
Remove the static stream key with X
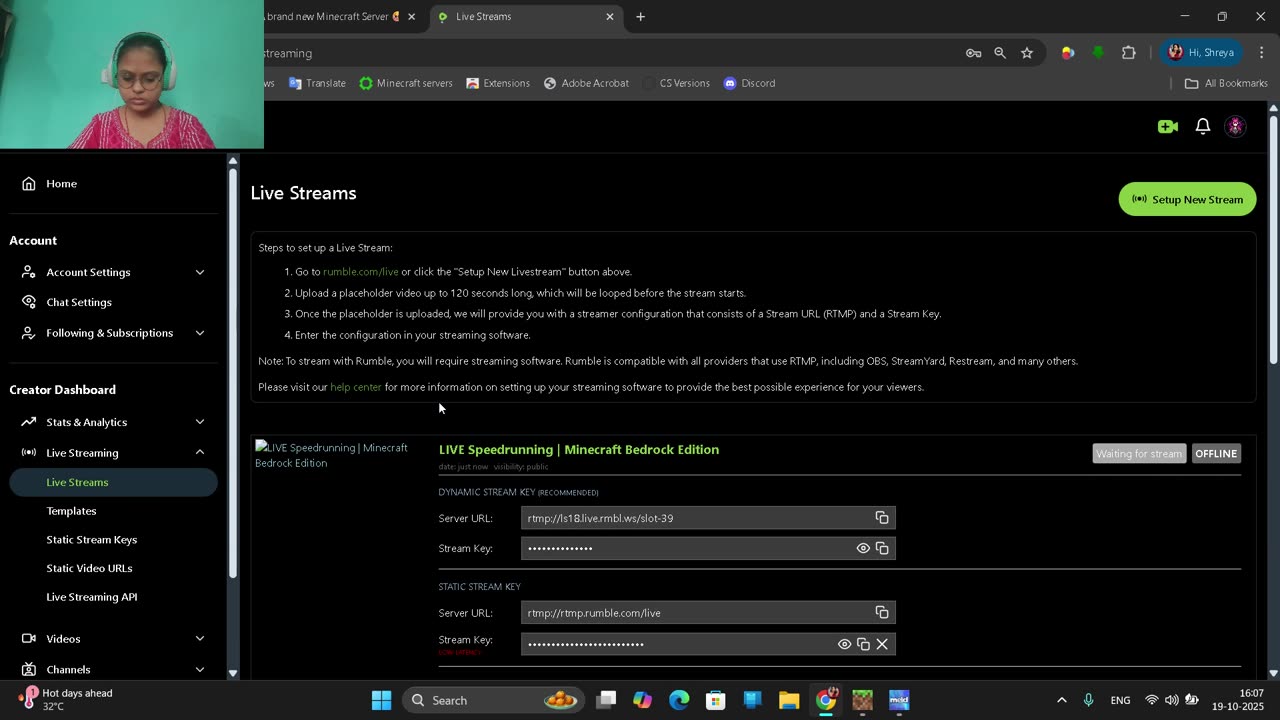click(x=882, y=644)
